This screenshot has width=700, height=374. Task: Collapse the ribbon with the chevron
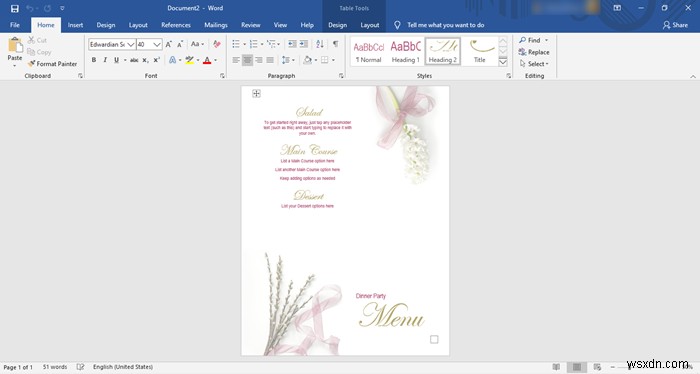pyautogui.click(x=693, y=77)
